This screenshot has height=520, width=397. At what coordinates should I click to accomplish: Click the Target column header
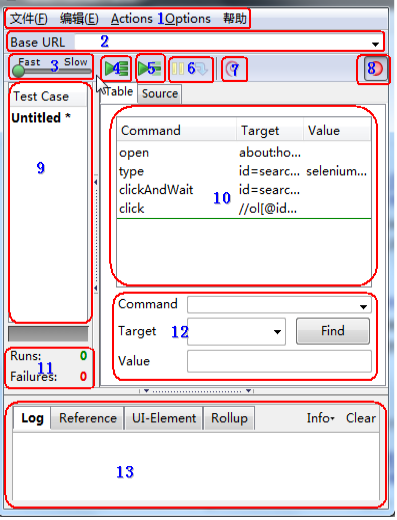click(270, 131)
